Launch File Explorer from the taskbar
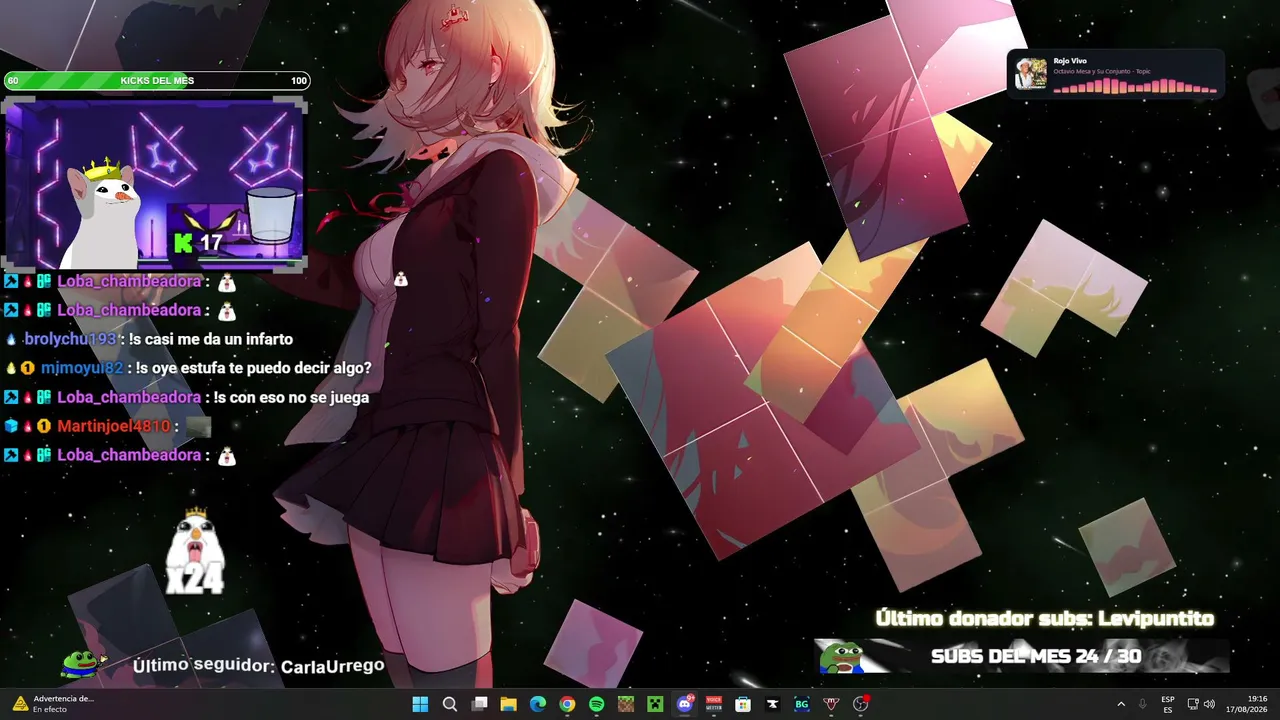This screenshot has height=720, width=1280. pos(508,704)
